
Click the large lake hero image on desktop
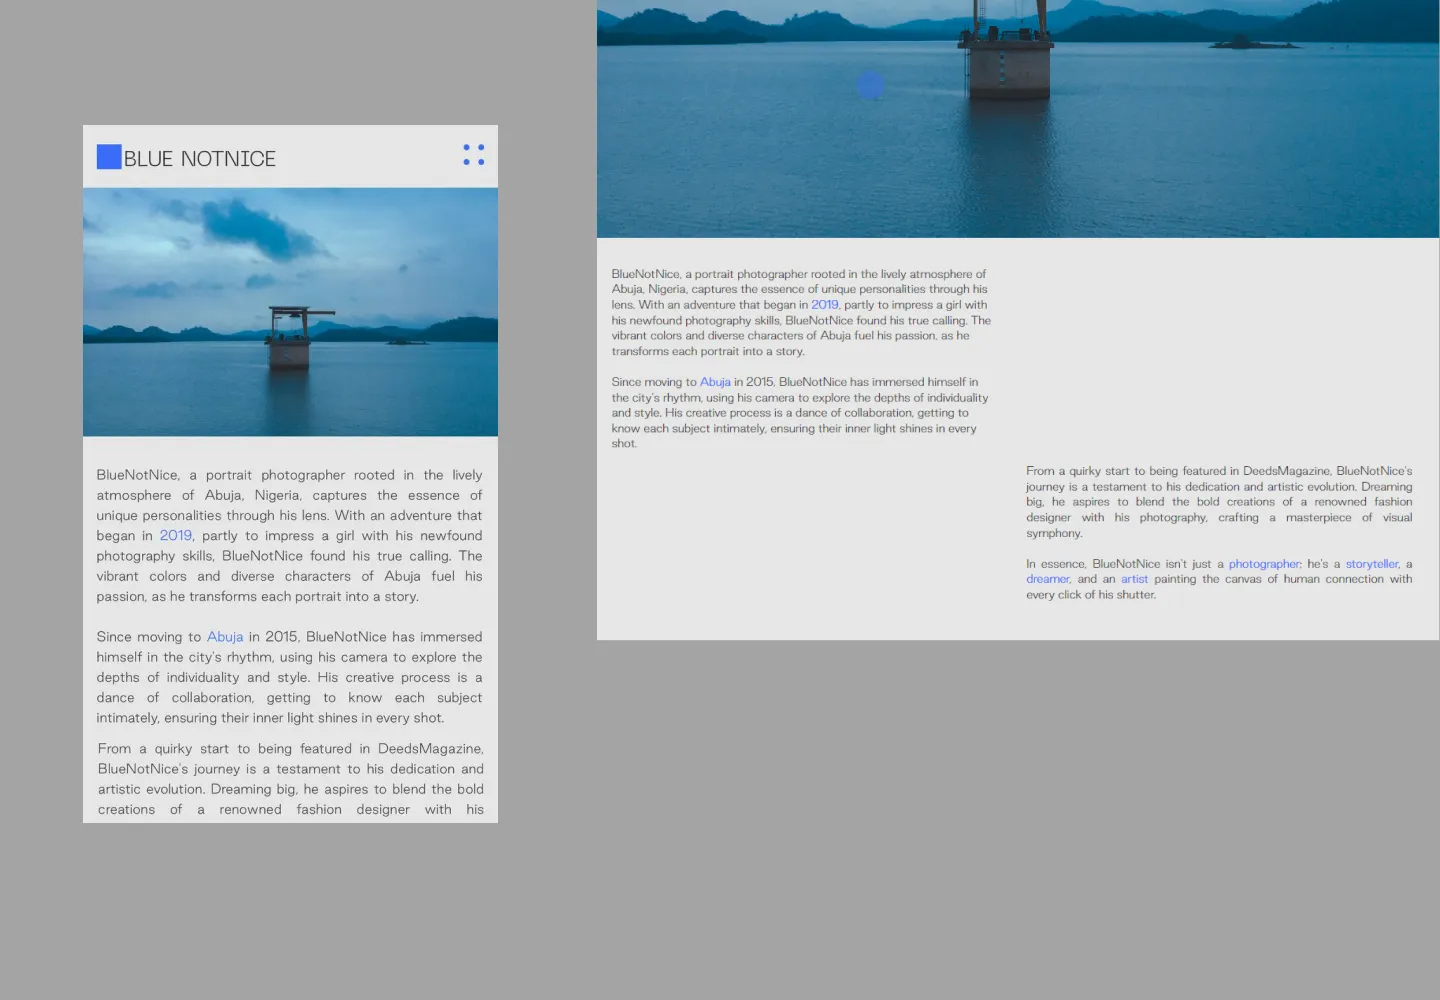coord(1018,119)
